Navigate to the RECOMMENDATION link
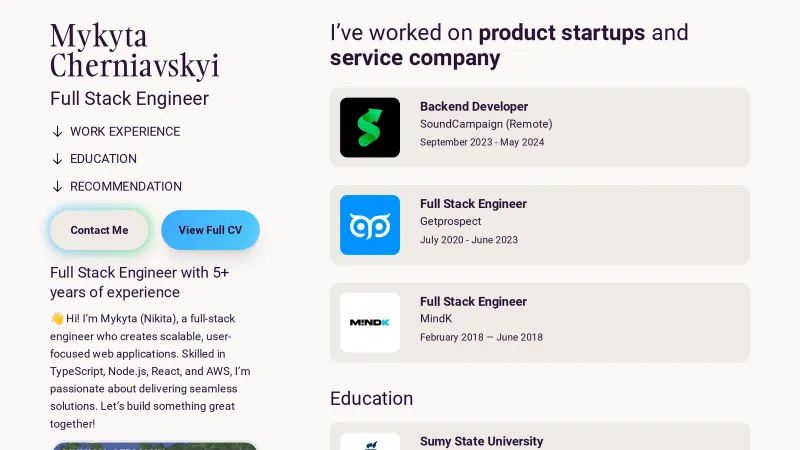Screen dimensions: 800x450 (x=126, y=186)
